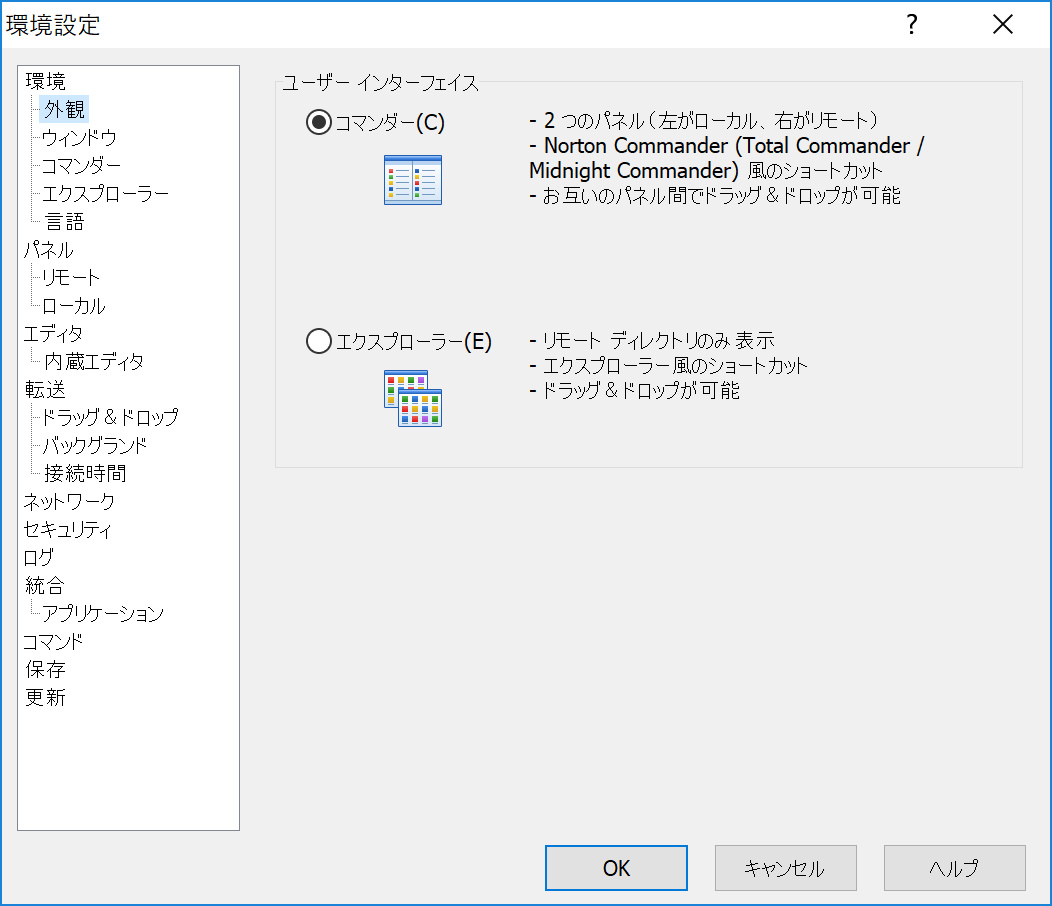This screenshot has width=1052, height=906.
Task: Dismiss the dialog with キャンセル
Action: pyautogui.click(x=785, y=867)
